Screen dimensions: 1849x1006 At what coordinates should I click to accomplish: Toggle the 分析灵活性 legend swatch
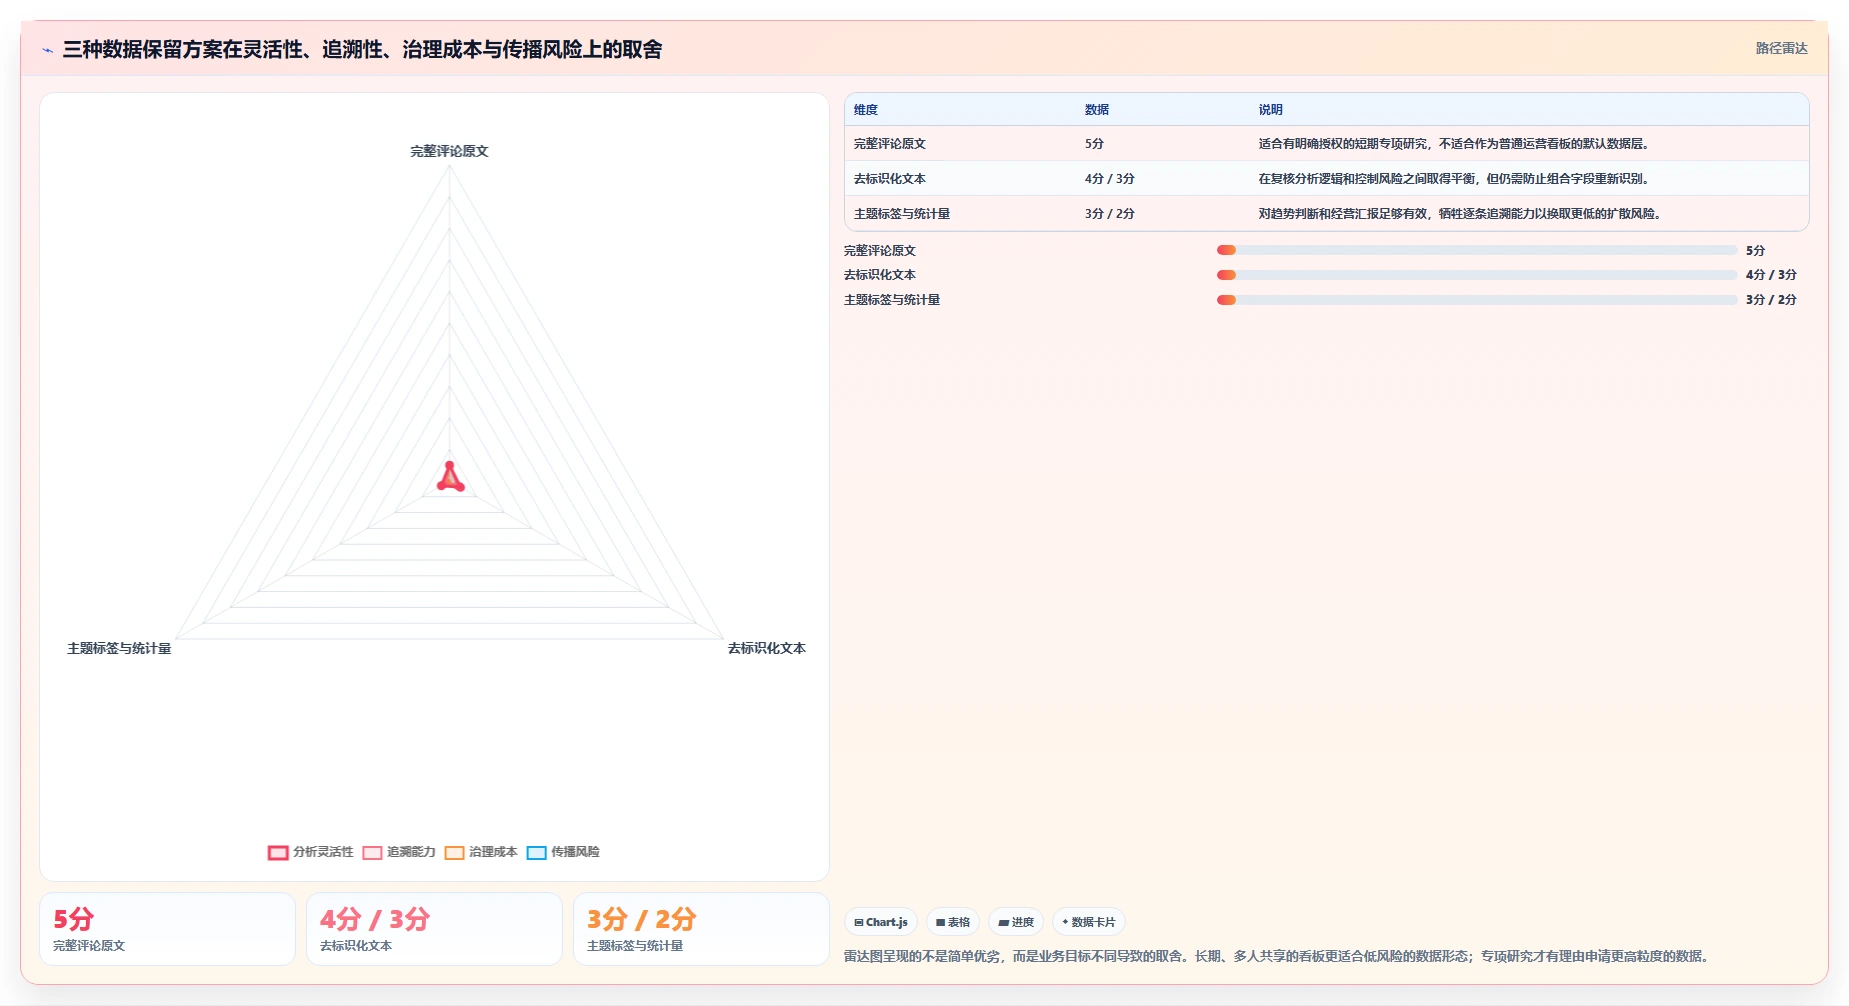coord(278,852)
